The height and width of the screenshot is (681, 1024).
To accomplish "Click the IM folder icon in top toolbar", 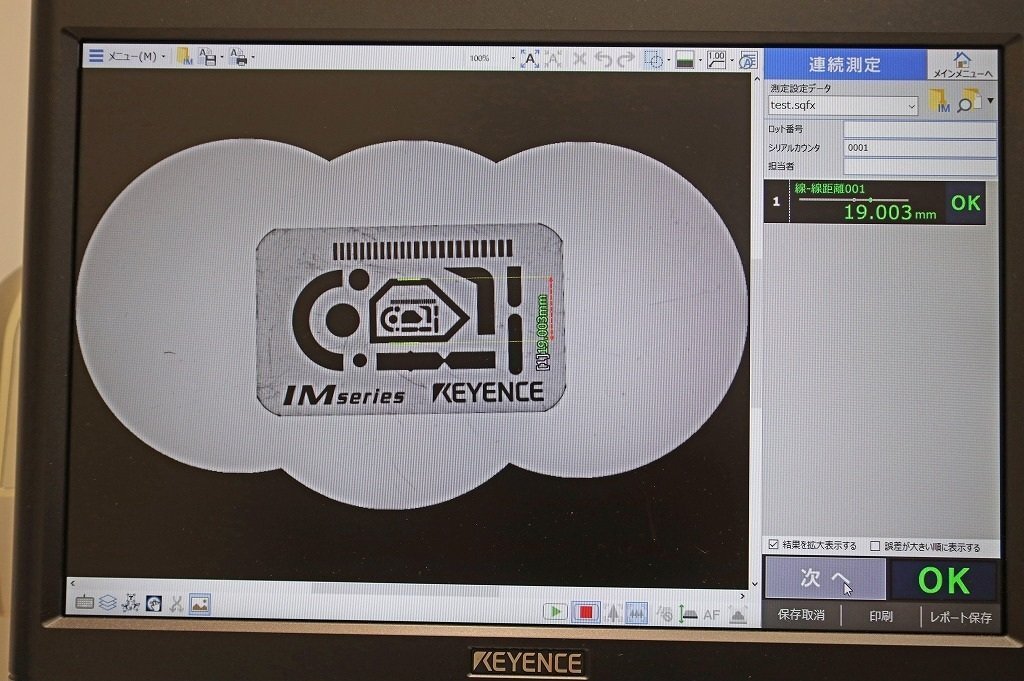I will (185, 57).
